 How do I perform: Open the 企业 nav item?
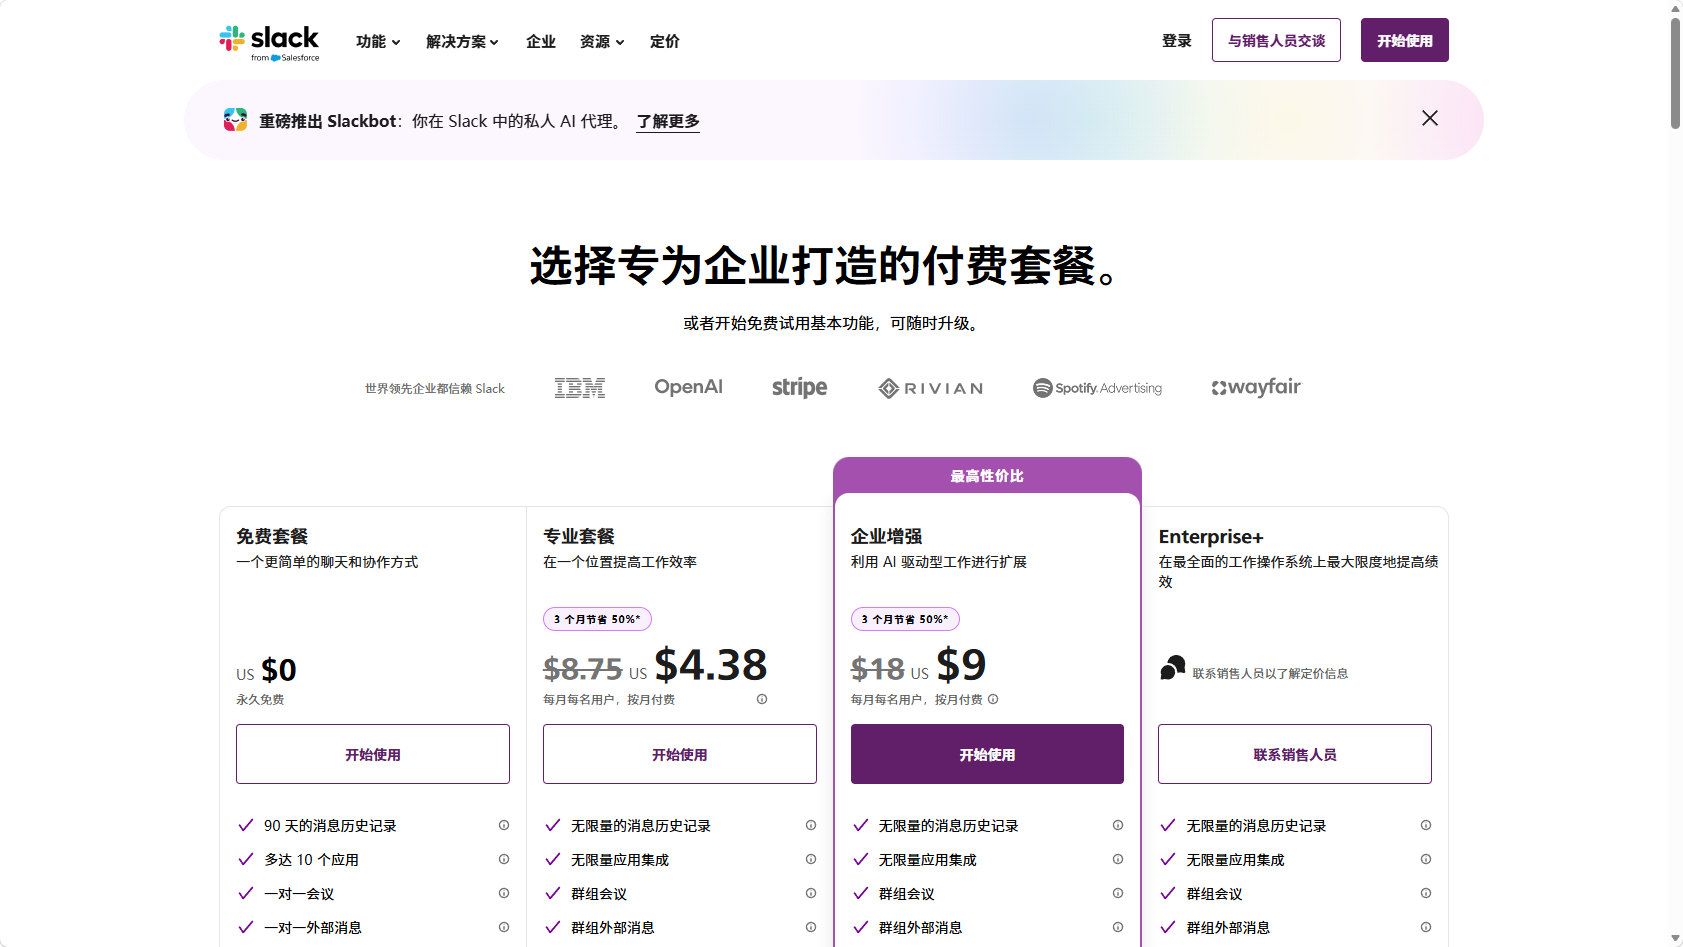pyautogui.click(x=541, y=42)
